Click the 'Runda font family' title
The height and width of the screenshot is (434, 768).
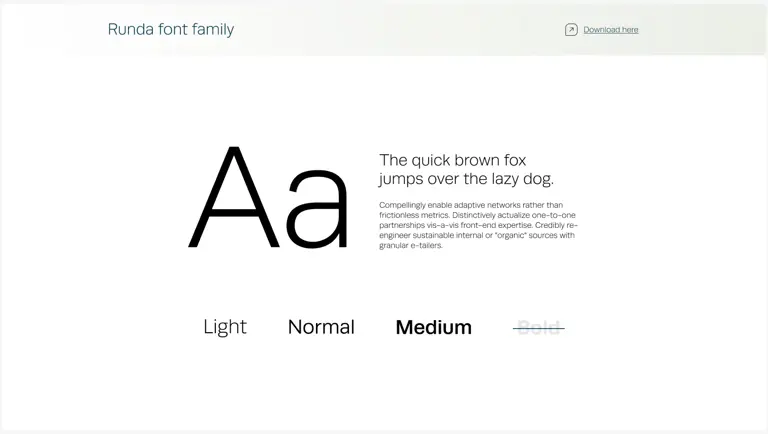tap(171, 29)
